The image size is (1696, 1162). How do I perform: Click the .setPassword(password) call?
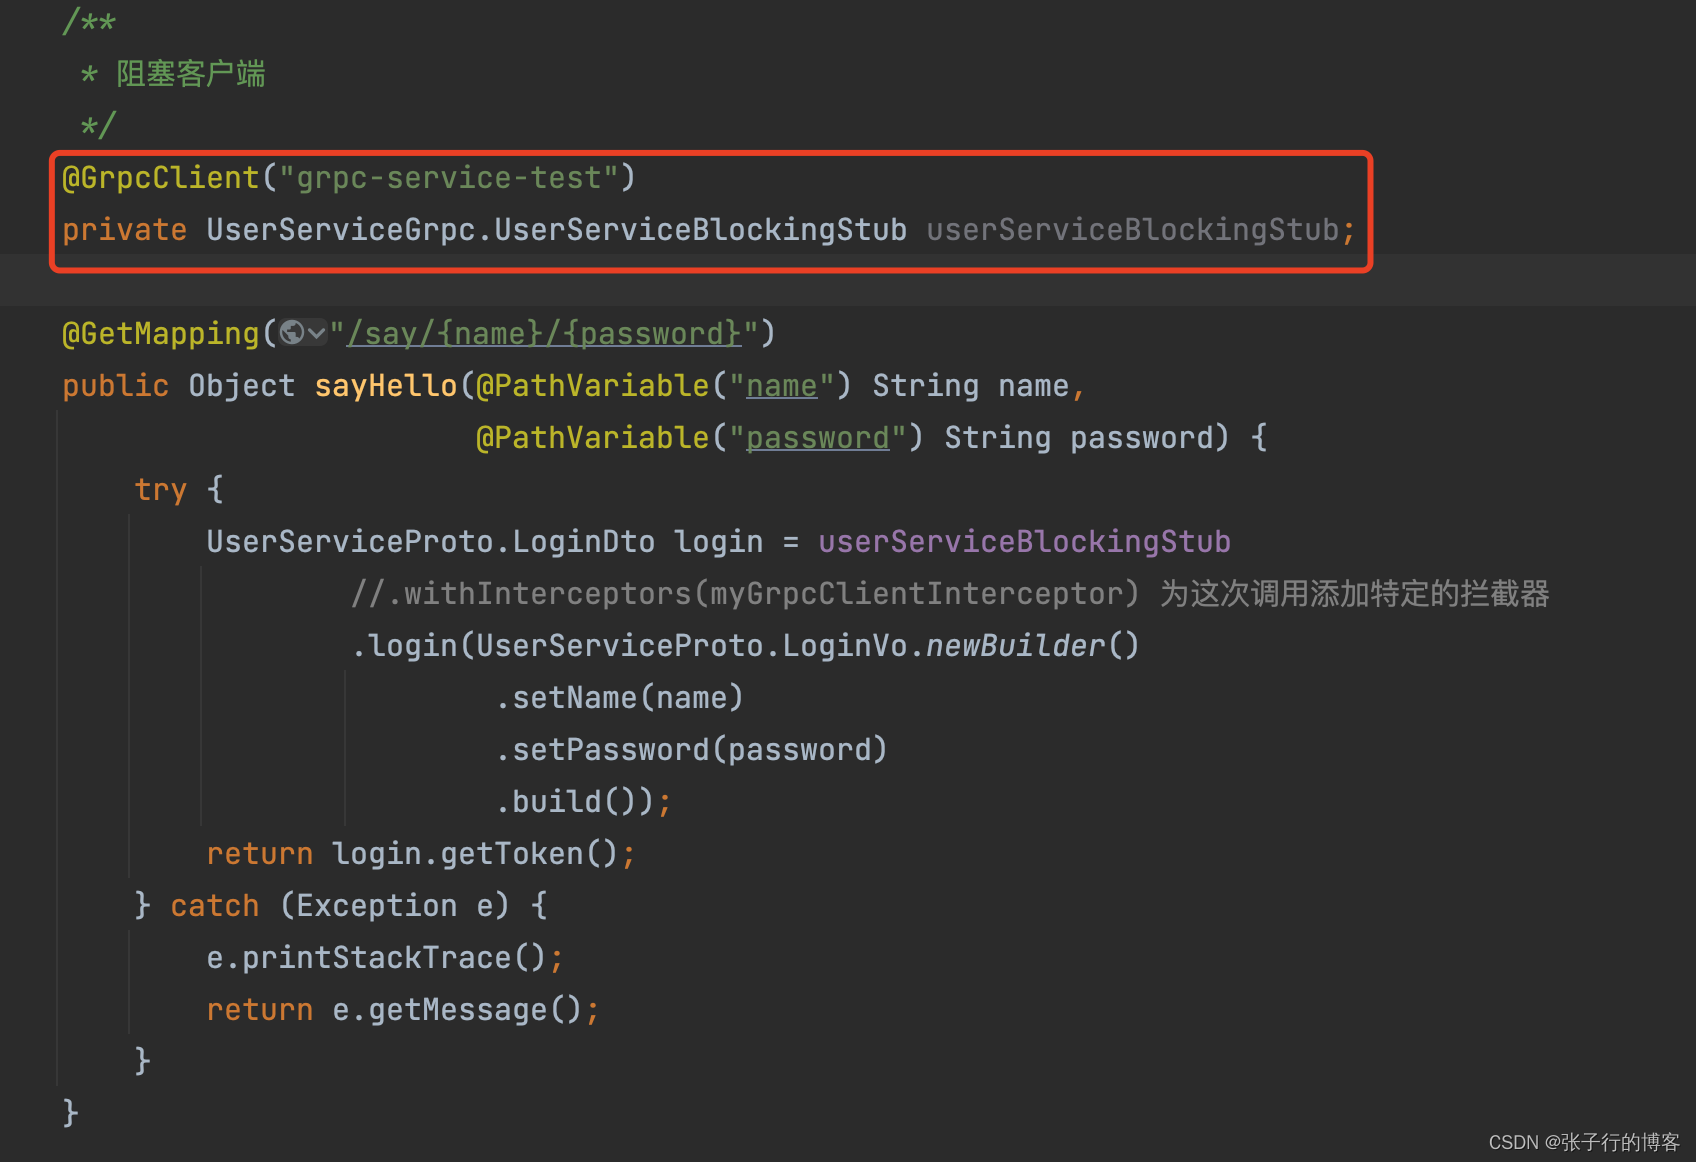coord(691,749)
